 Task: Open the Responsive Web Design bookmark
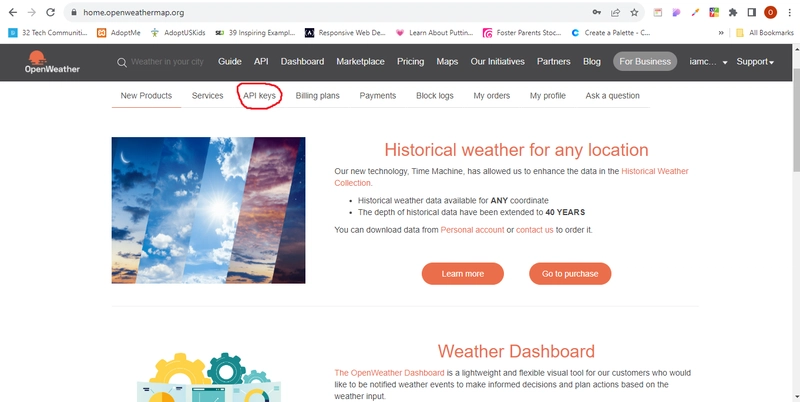click(x=345, y=33)
